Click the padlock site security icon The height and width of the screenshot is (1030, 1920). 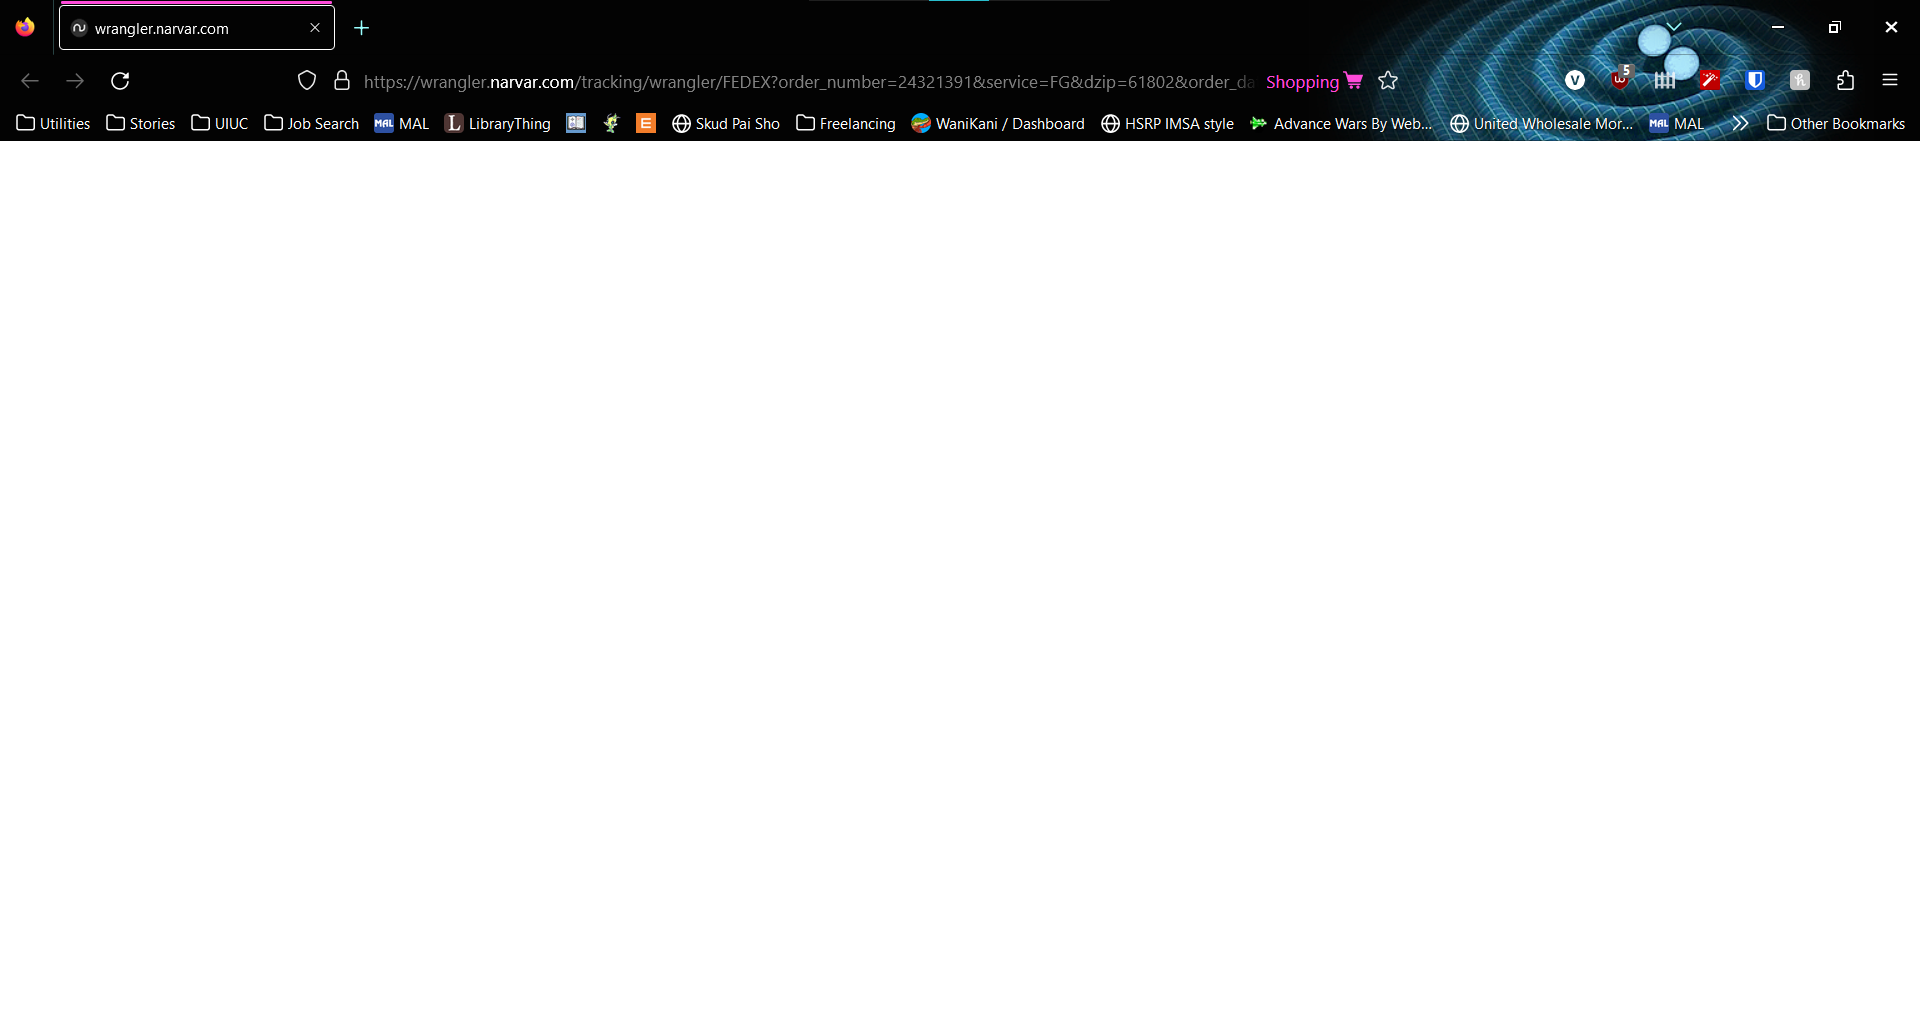pyautogui.click(x=341, y=80)
